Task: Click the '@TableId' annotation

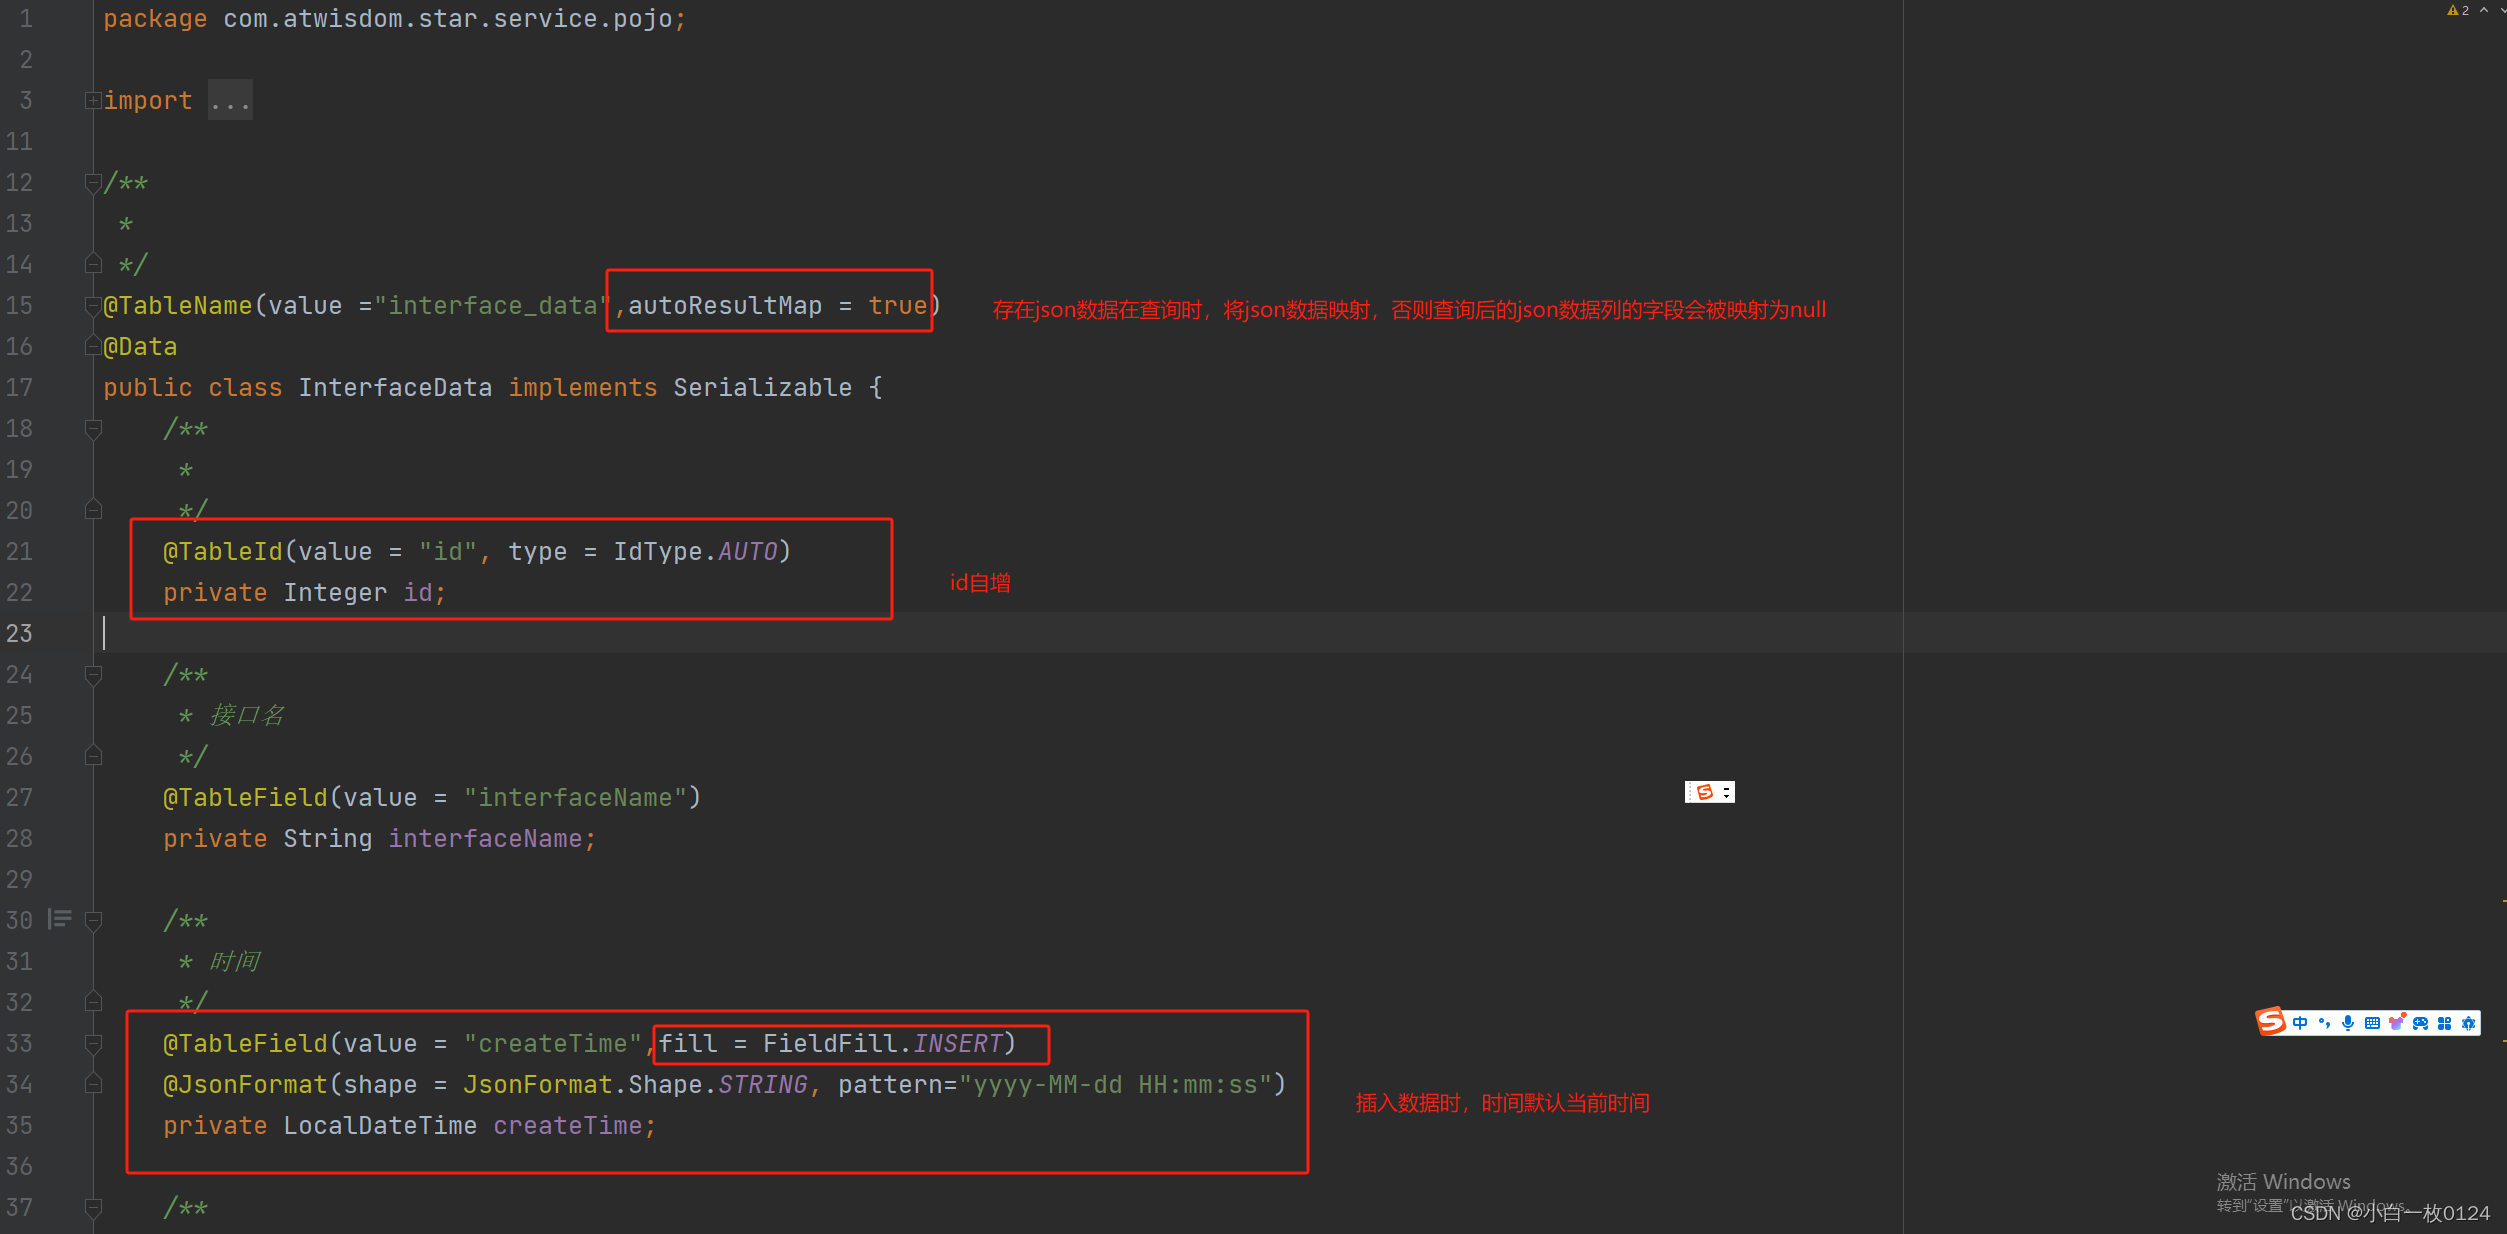Action: (x=223, y=552)
